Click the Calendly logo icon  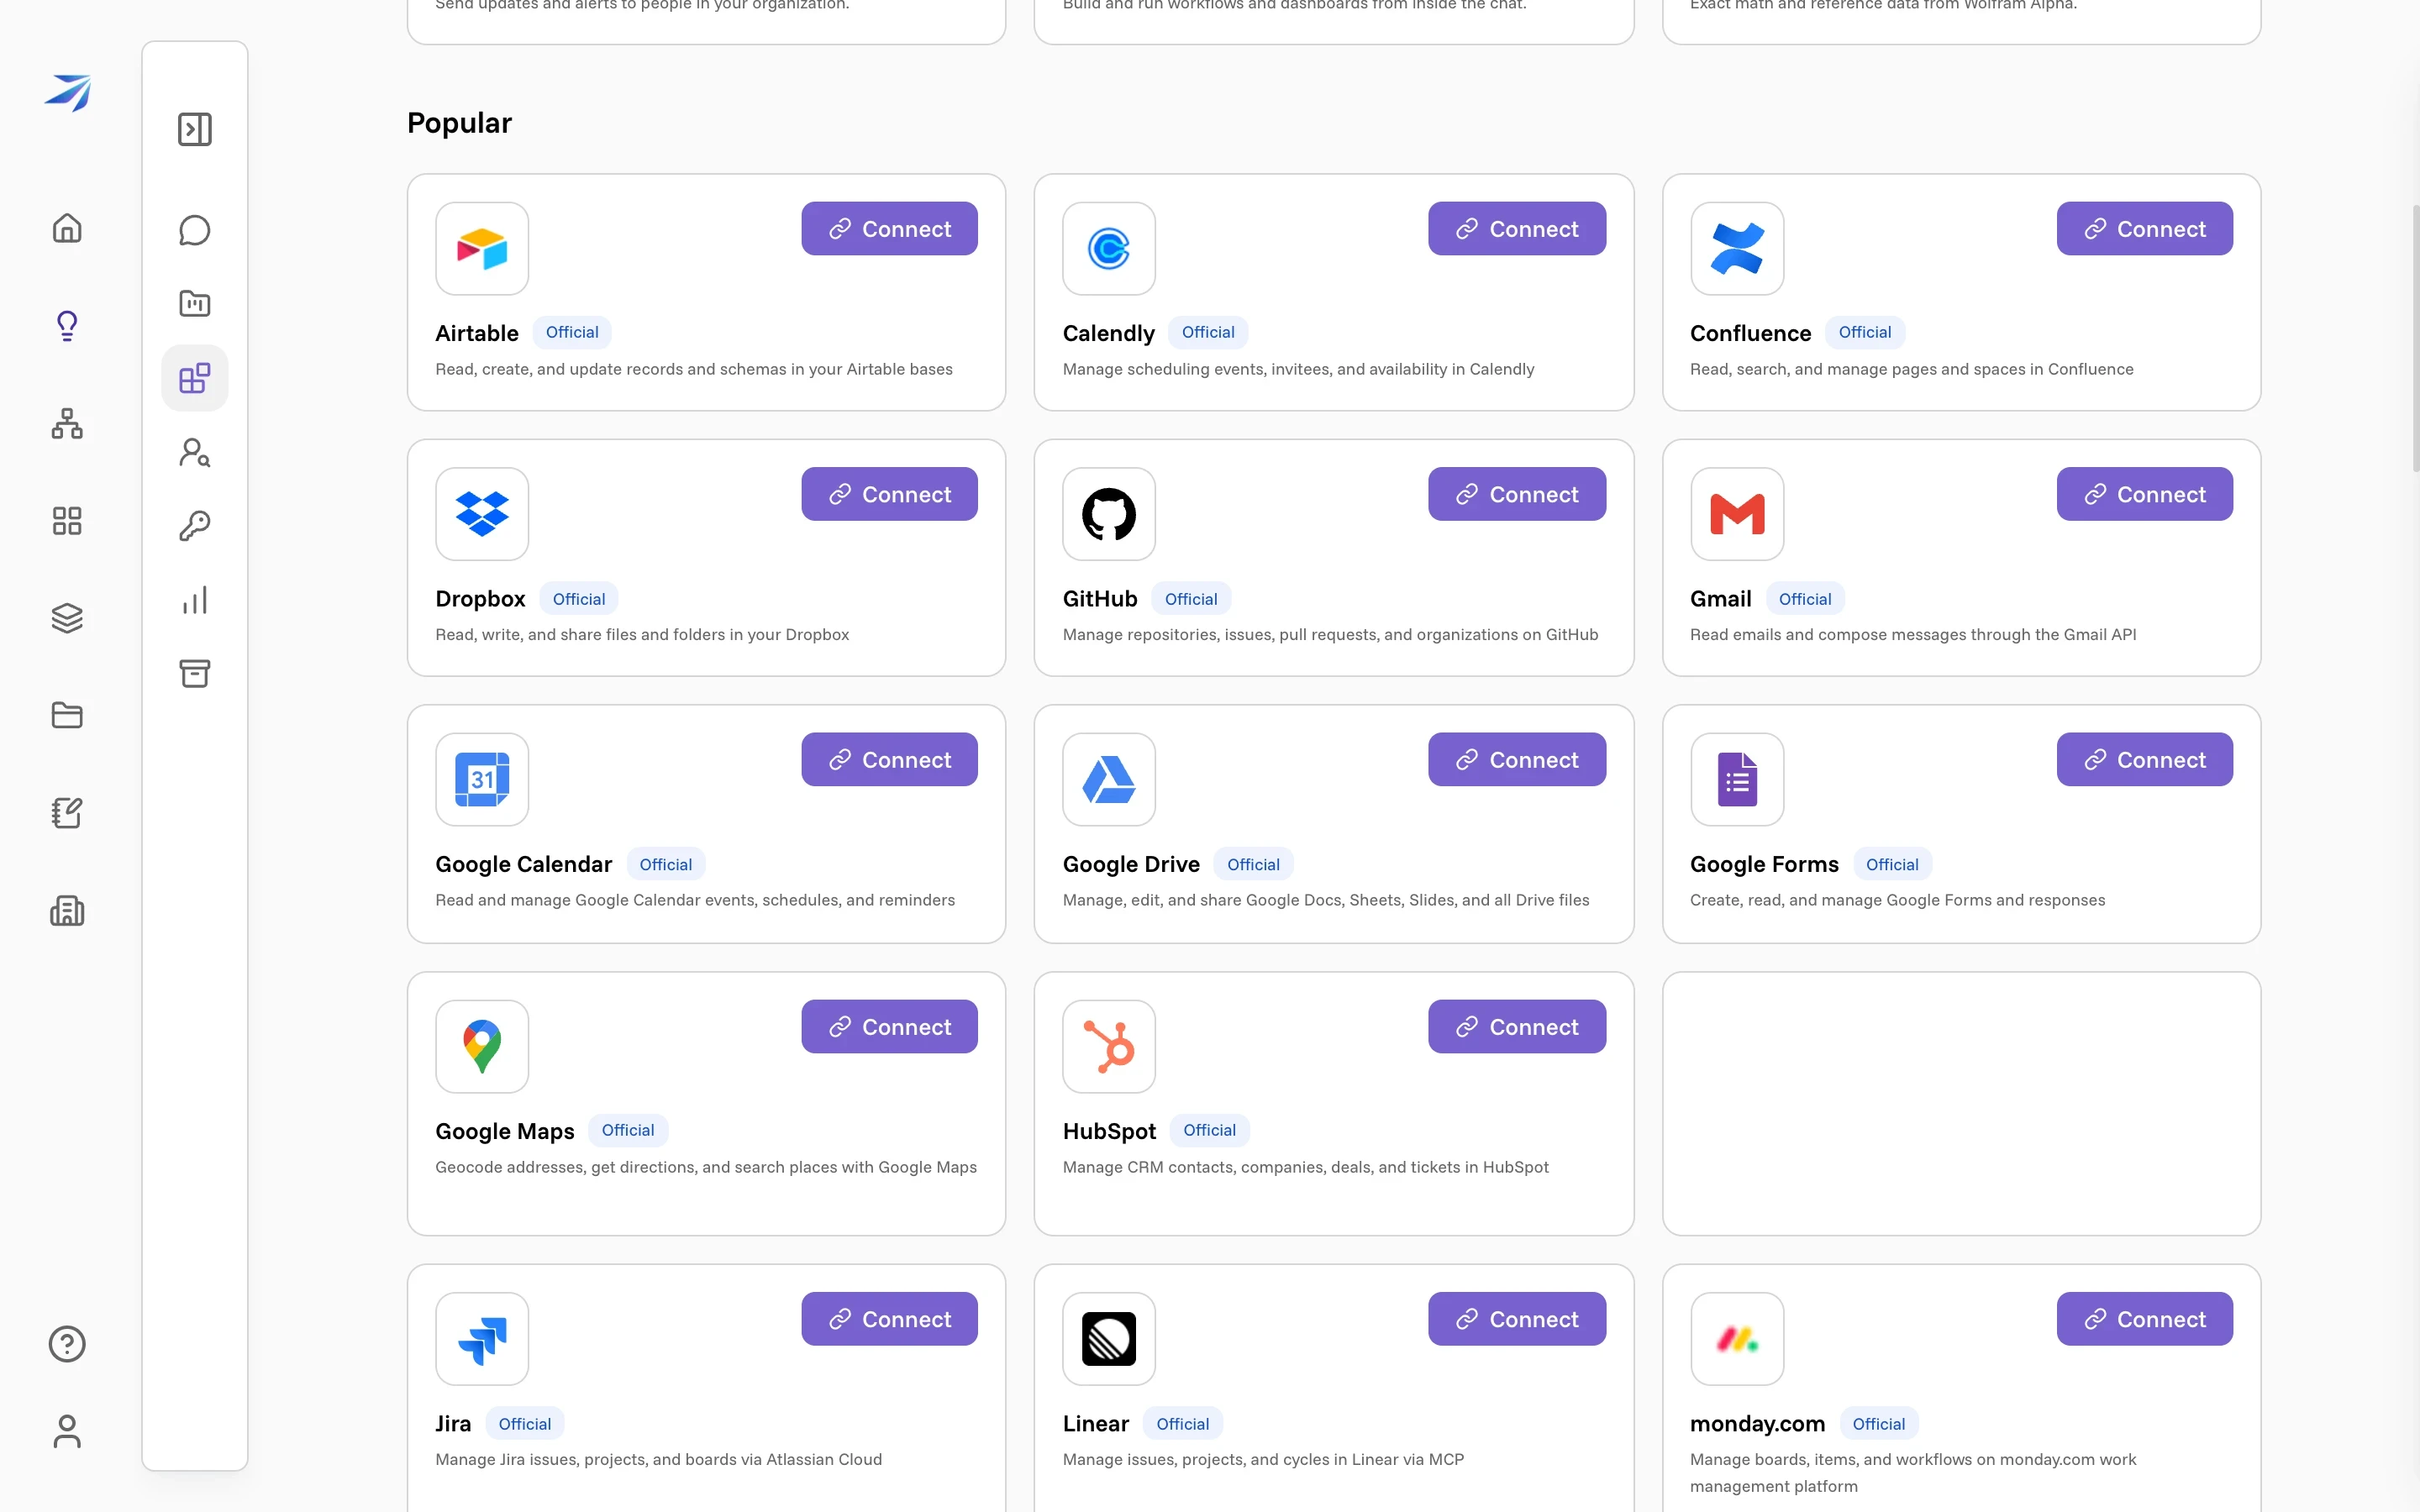1109,249
